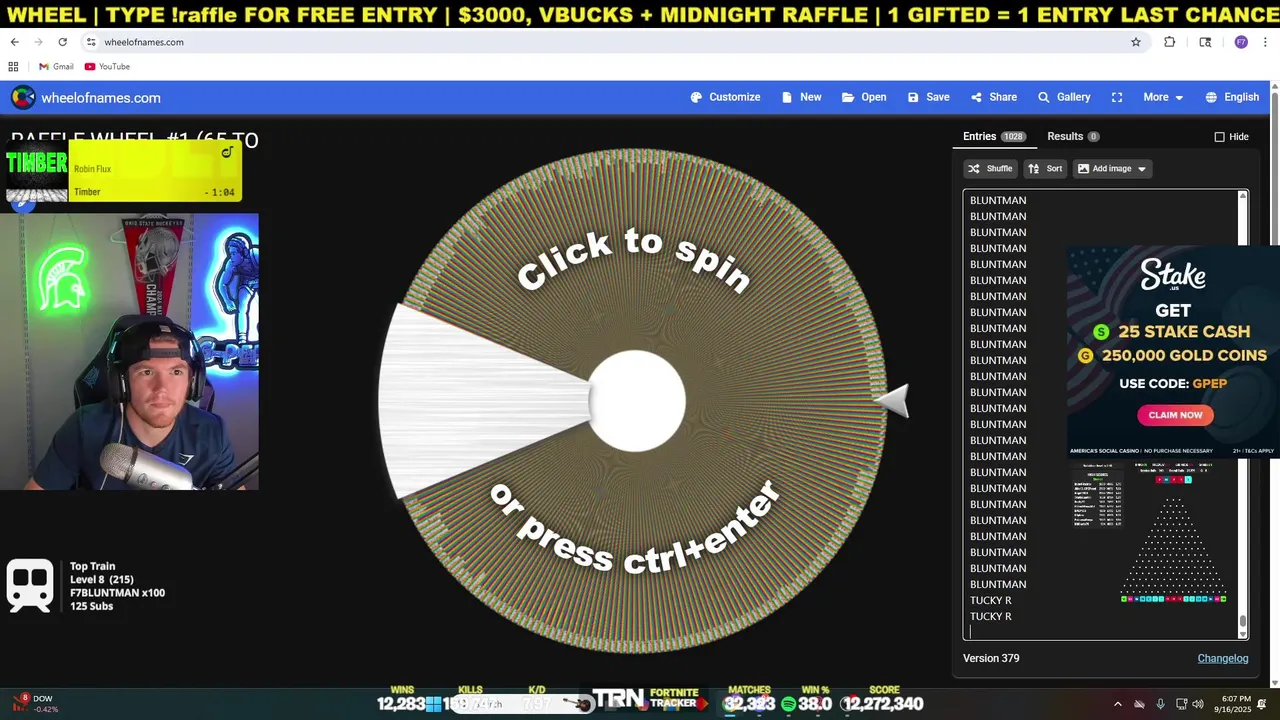Switch to the Entries tab
The width and height of the screenshot is (1280, 720).
994,136
